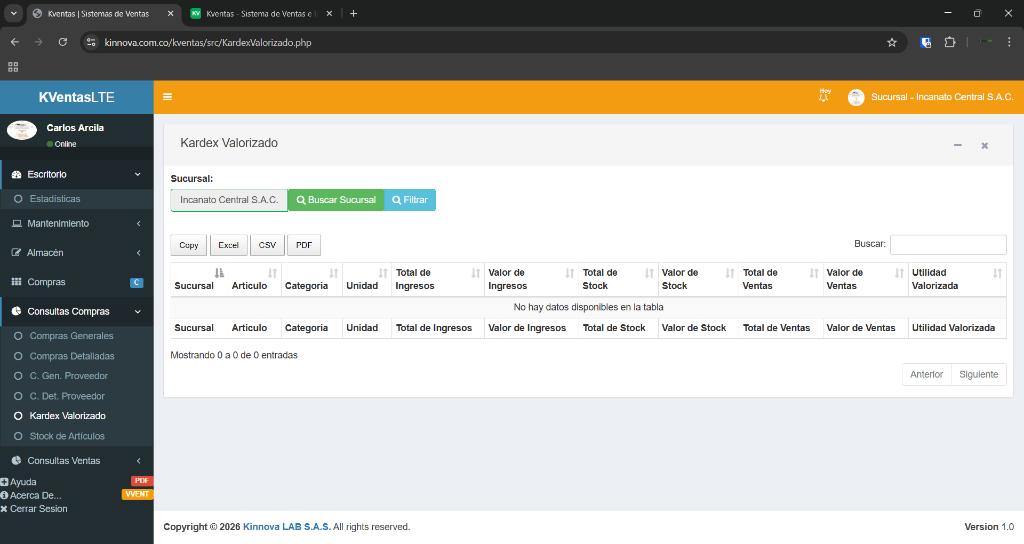The width and height of the screenshot is (1024, 544).
Task: Bookmark this page with star icon
Action: [x=892, y=42]
